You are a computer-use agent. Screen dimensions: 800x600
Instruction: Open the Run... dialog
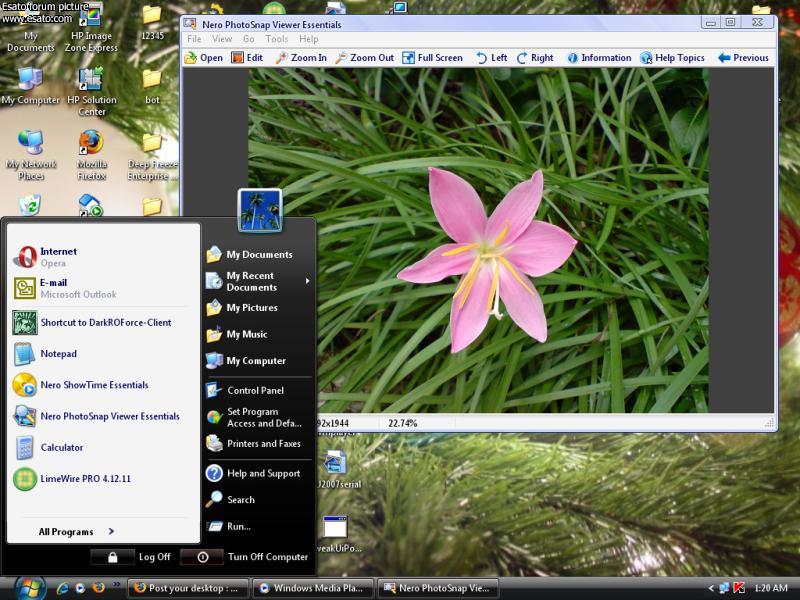[259, 526]
